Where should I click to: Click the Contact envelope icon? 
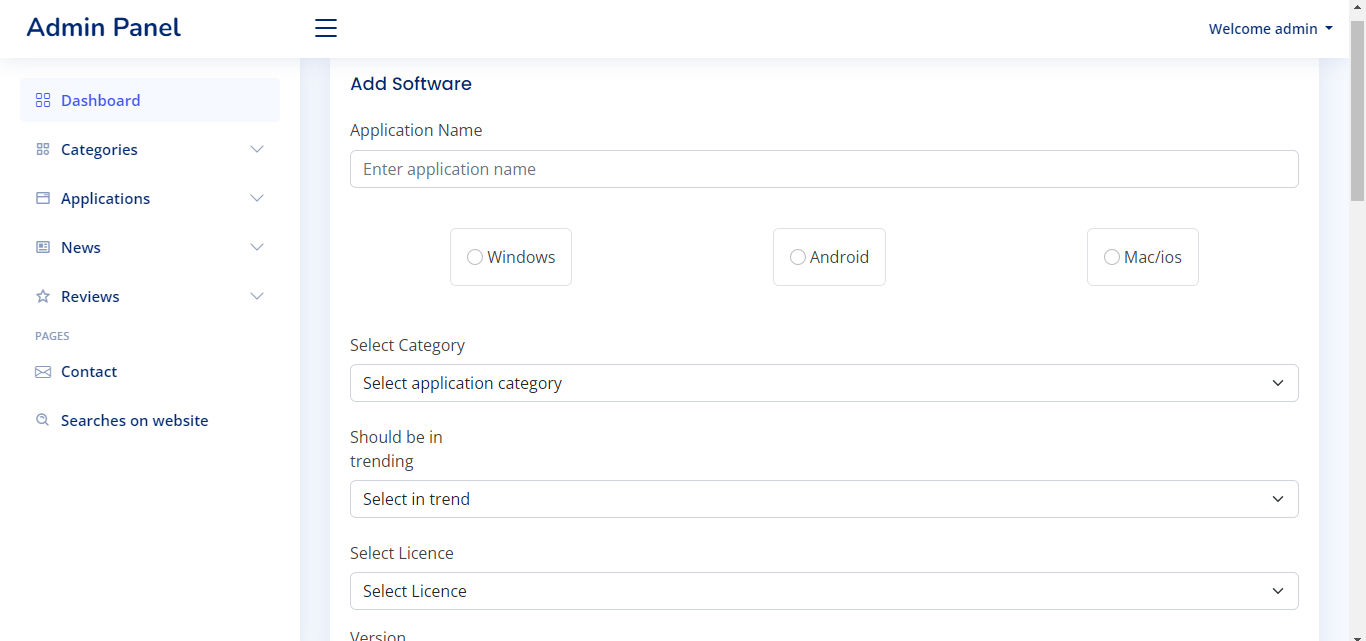coord(43,372)
